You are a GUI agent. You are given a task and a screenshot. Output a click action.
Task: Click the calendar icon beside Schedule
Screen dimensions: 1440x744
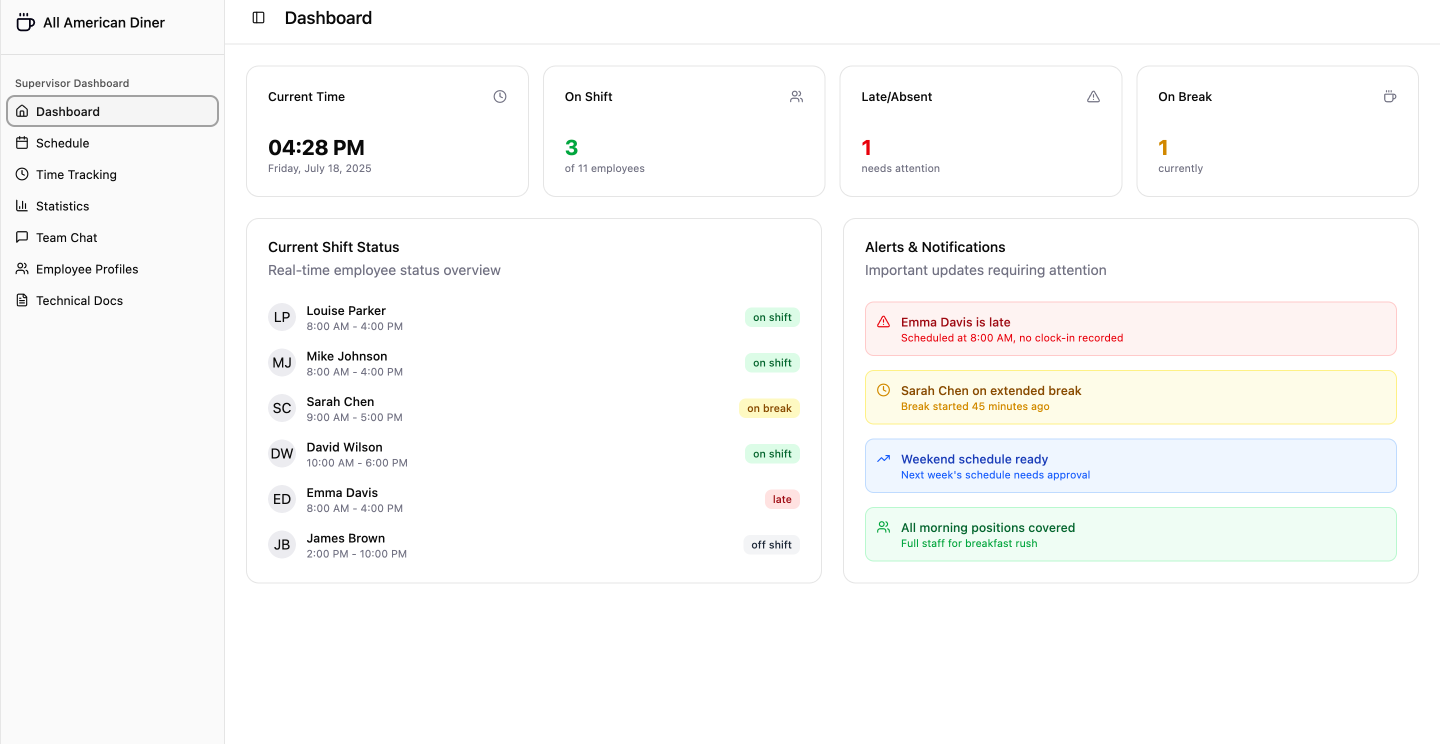click(x=22, y=142)
